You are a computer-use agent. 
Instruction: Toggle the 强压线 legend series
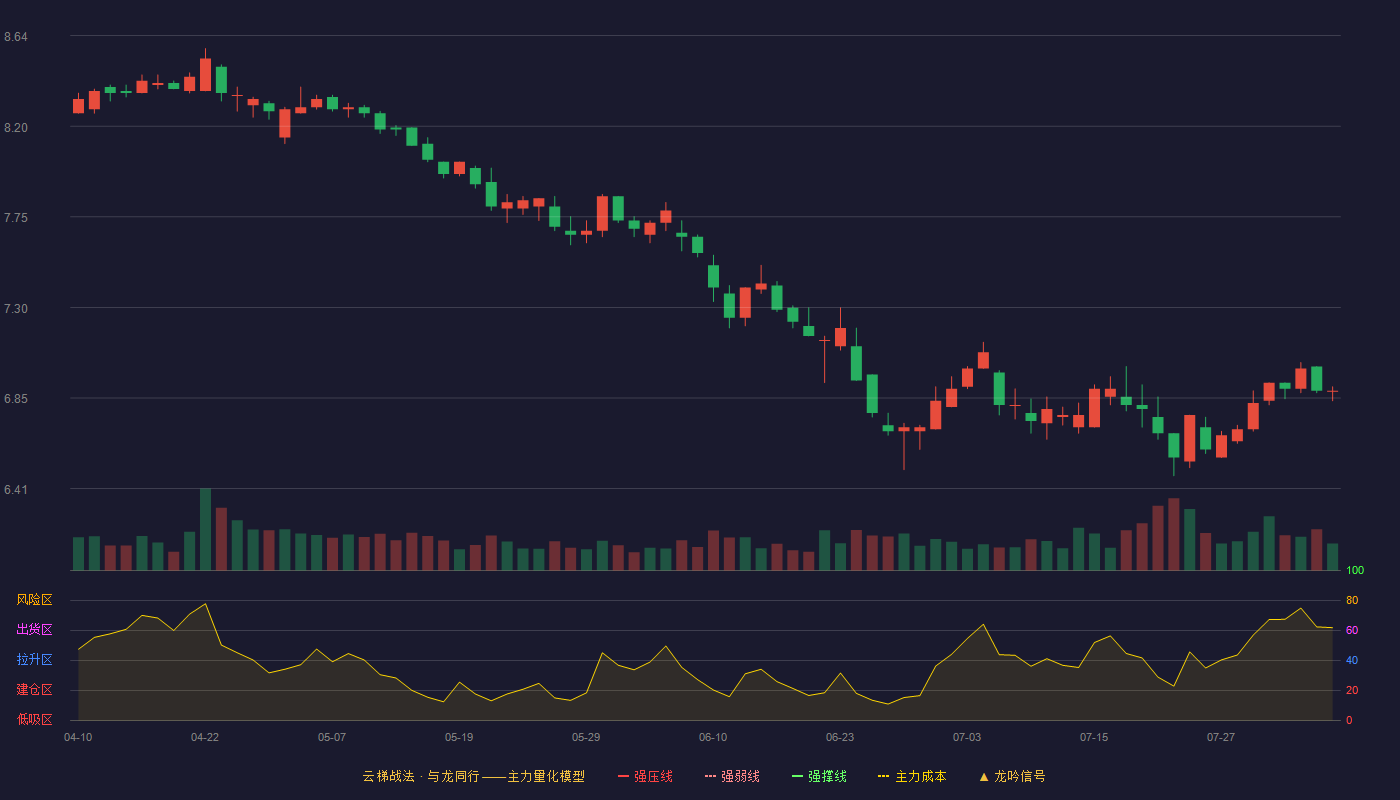[645, 776]
